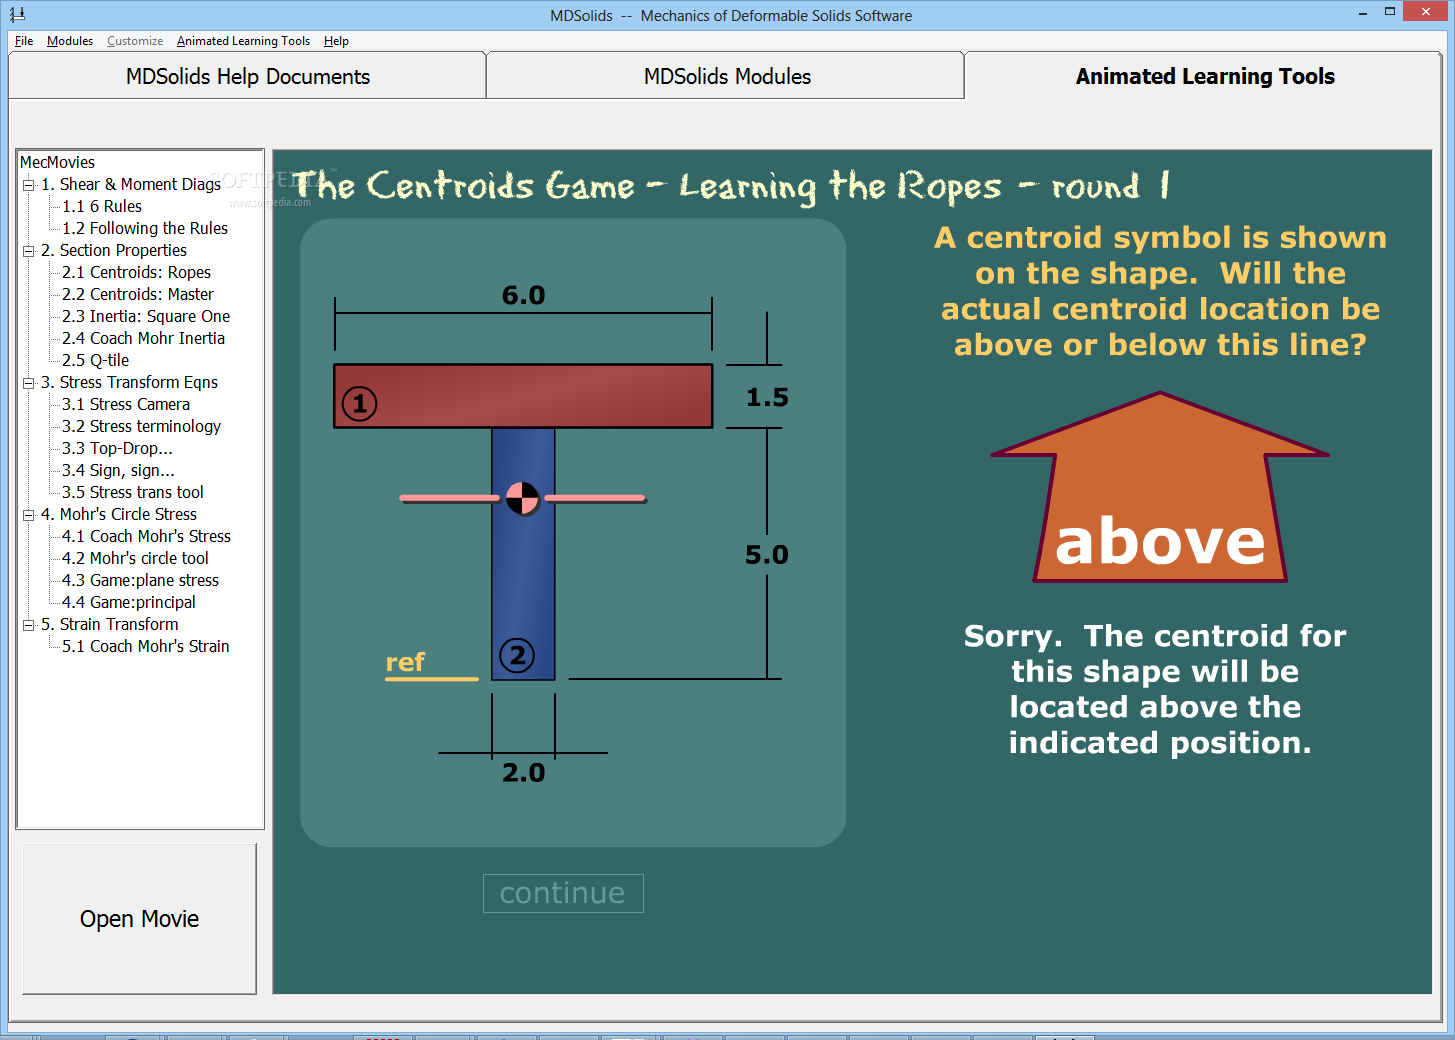This screenshot has height=1040, width=1455.
Task: Select '4.3 Game:plane stress'
Action: (140, 580)
